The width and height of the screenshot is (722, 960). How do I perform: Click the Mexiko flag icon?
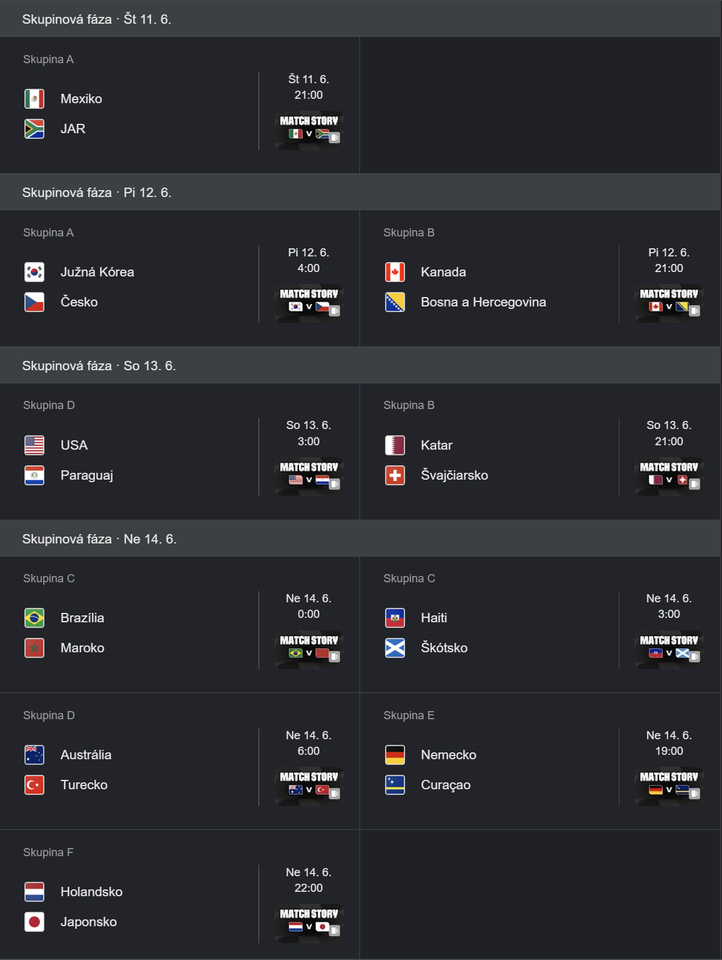pyautogui.click(x=34, y=99)
